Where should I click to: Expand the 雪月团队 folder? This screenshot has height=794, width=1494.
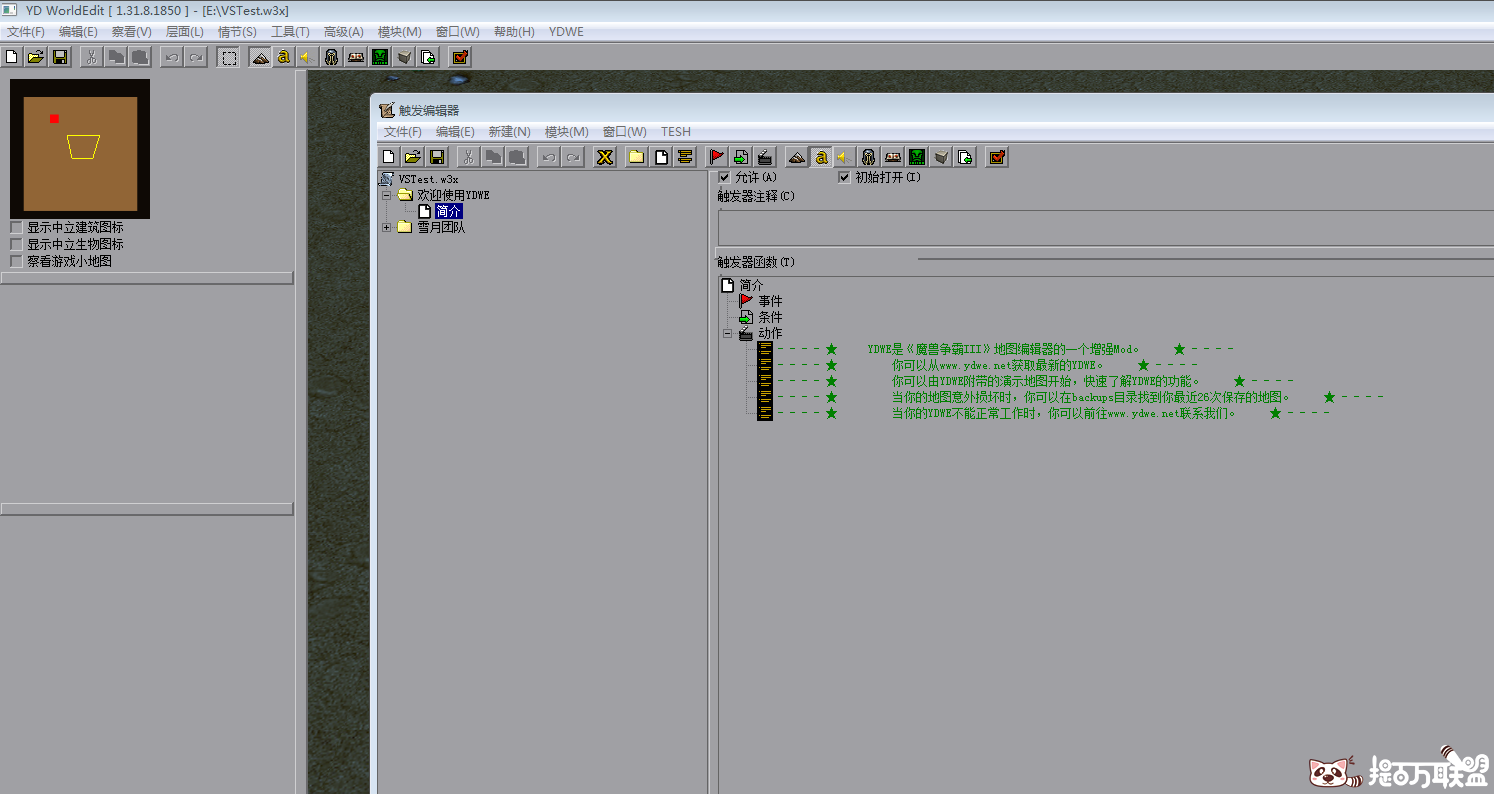(386, 228)
